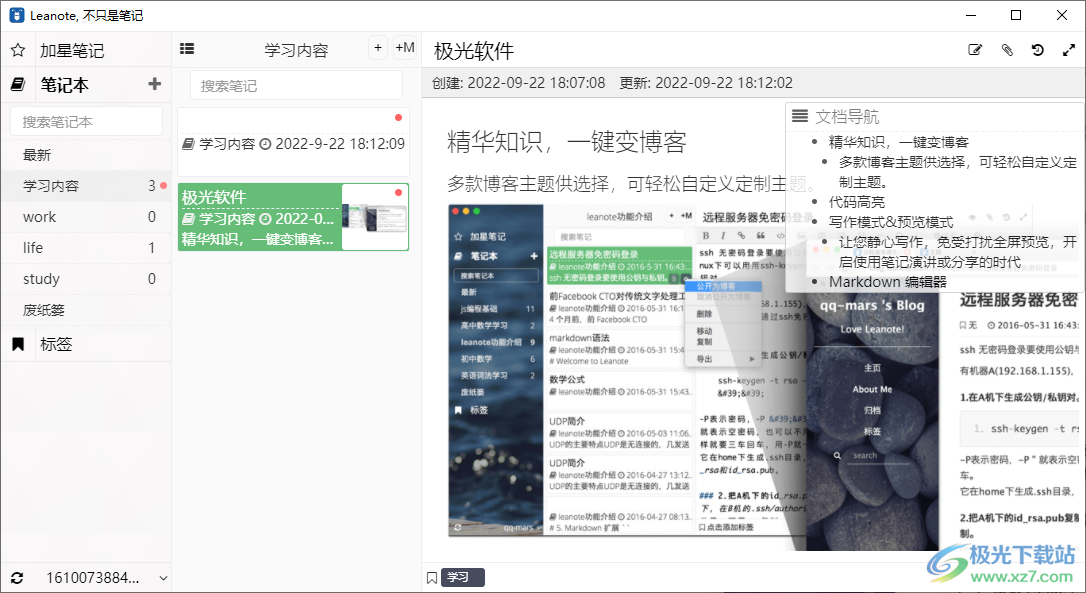Click the 更新 date 2022-09-22 18:12:02

pos(706,83)
